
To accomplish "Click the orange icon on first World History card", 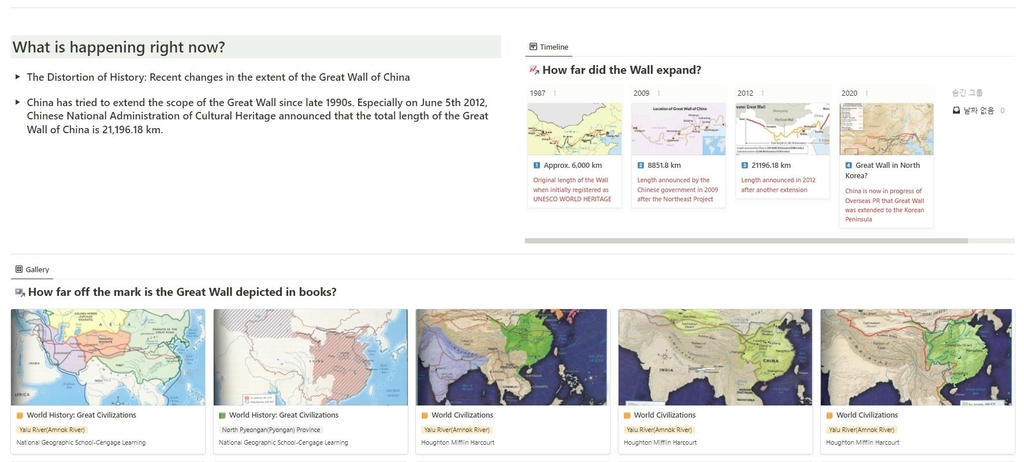I will [19, 415].
